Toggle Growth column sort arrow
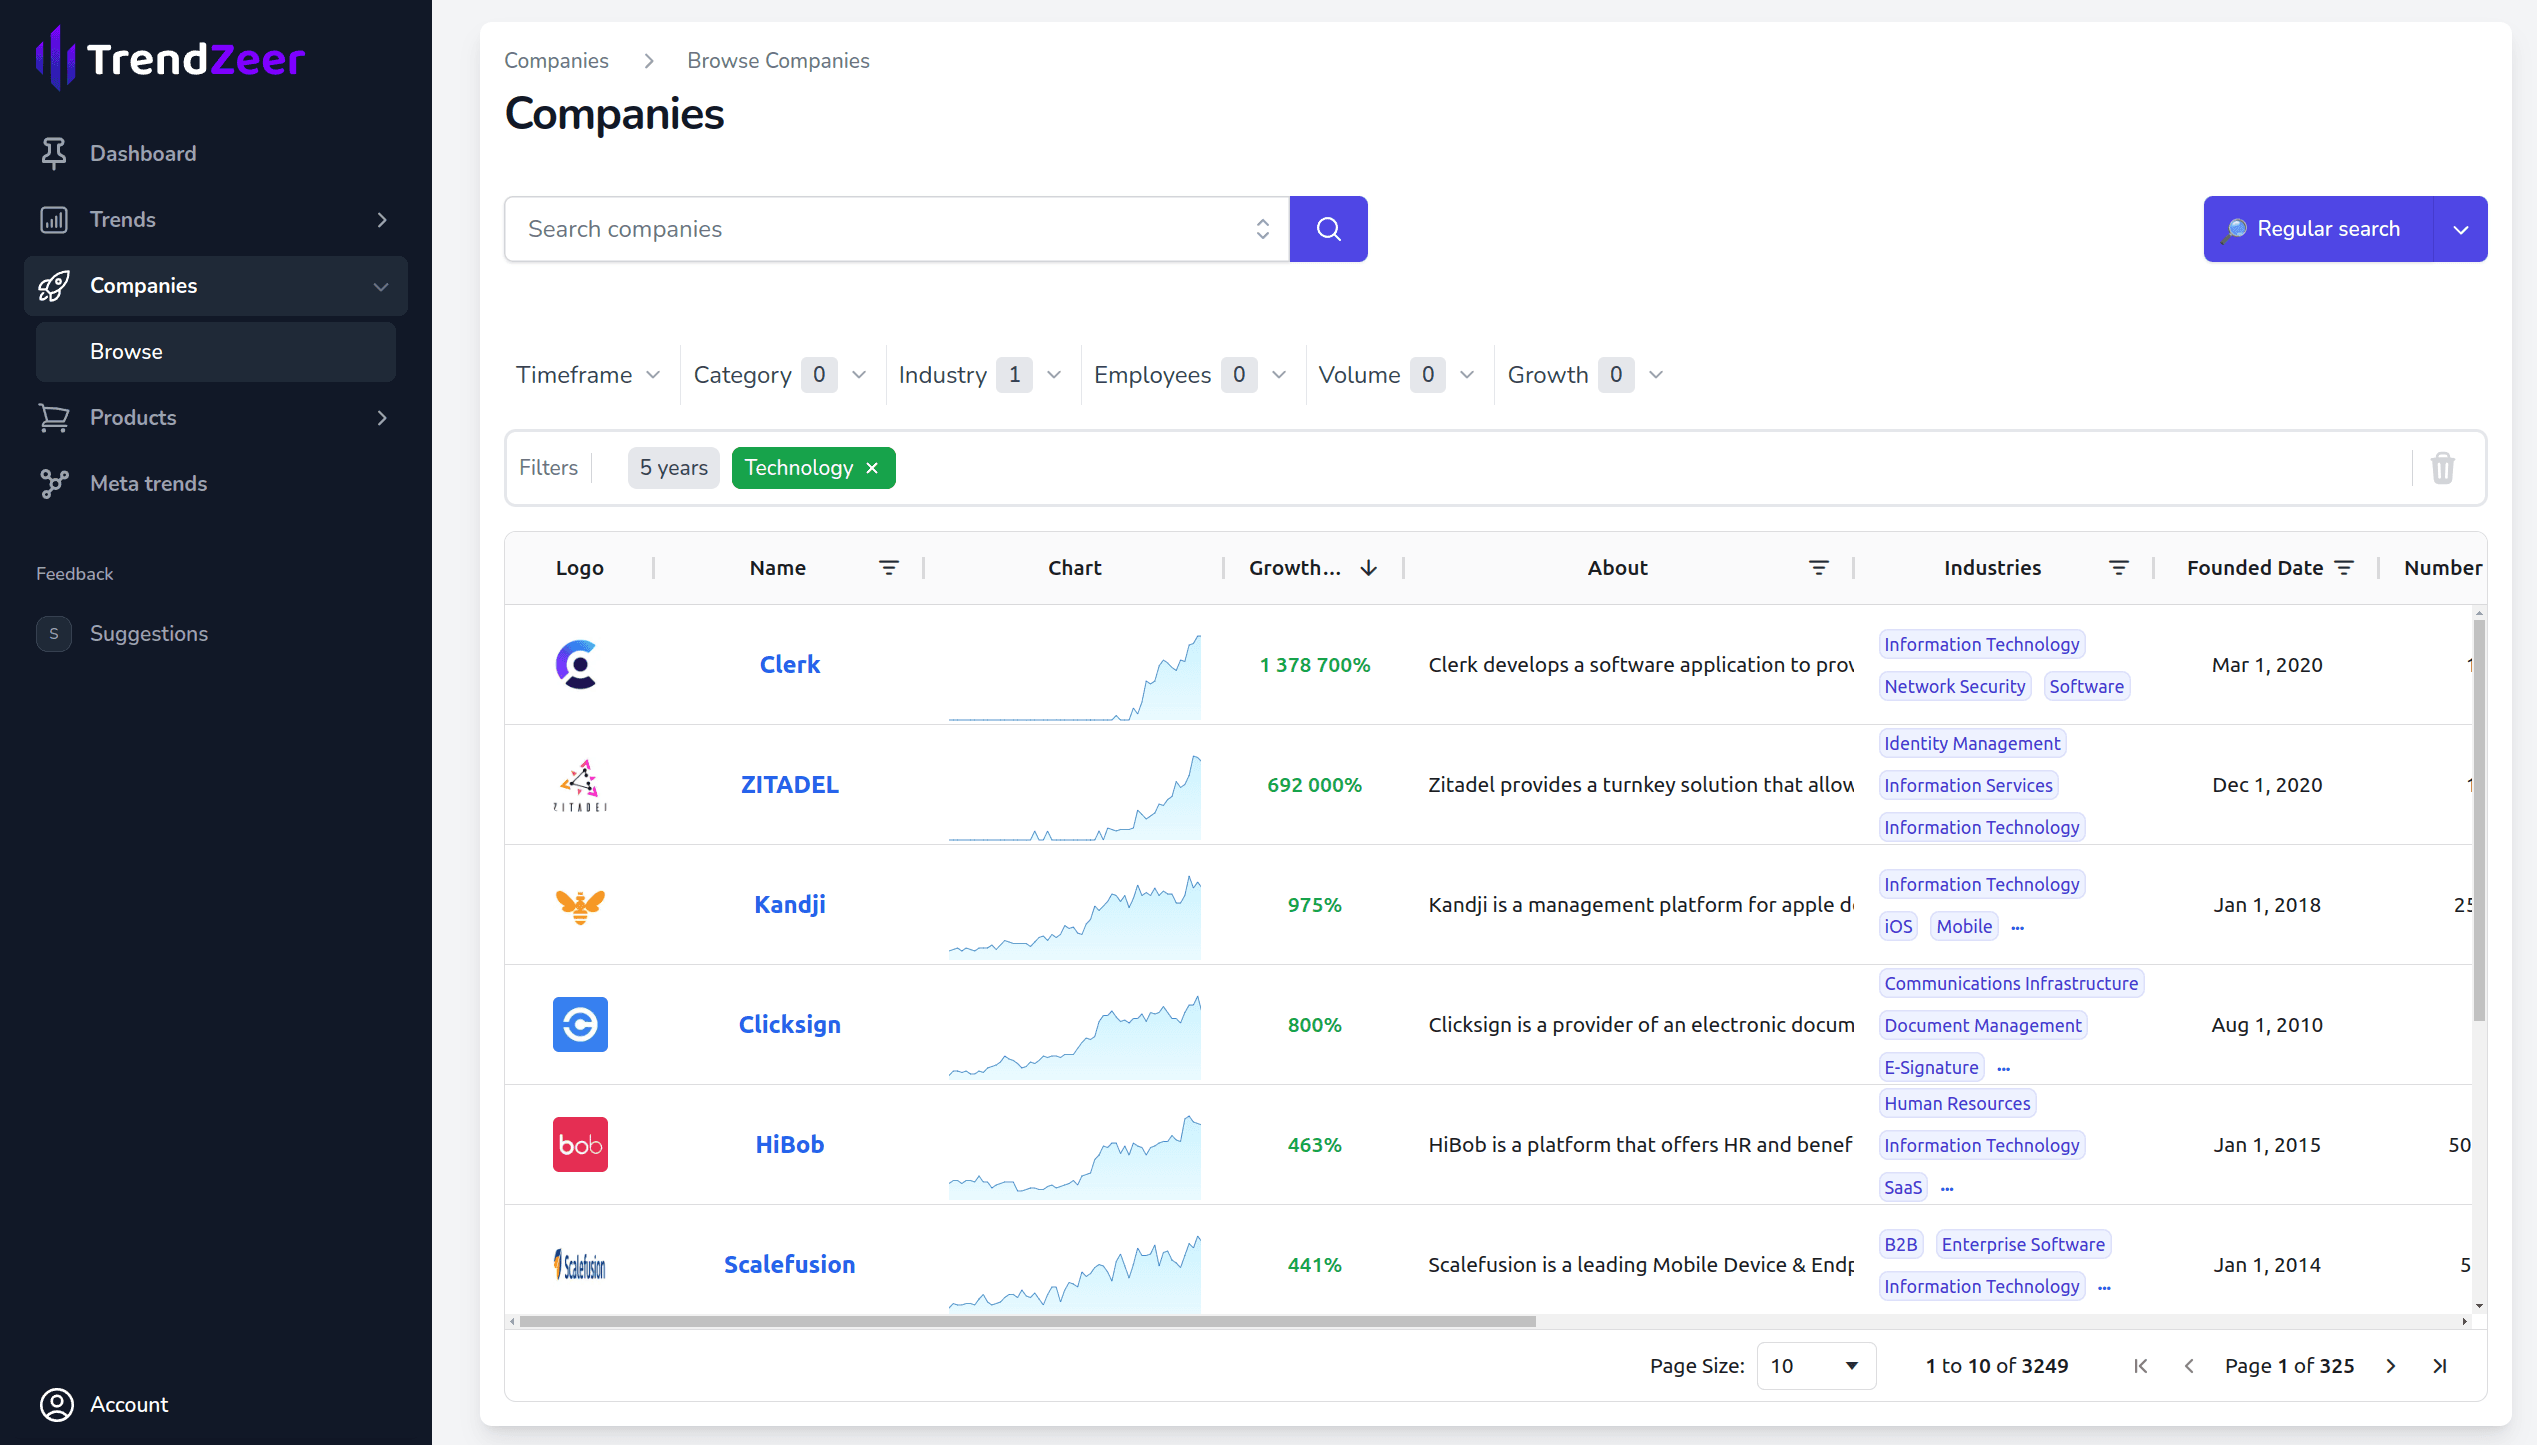Image resolution: width=2537 pixels, height=1445 pixels. pos(1368,567)
